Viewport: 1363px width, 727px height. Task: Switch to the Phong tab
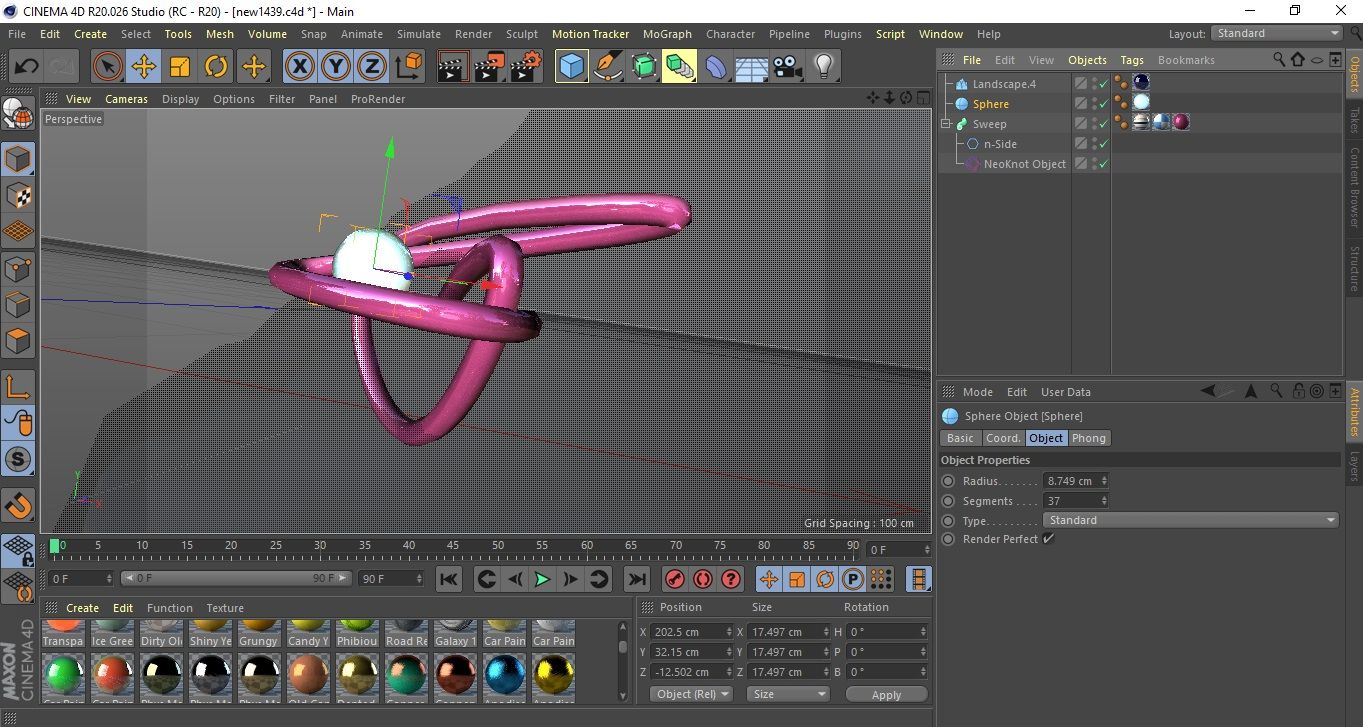[1089, 438]
